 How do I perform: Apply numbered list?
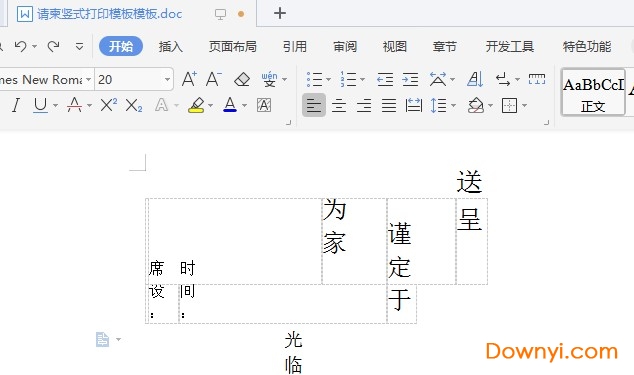click(x=348, y=79)
